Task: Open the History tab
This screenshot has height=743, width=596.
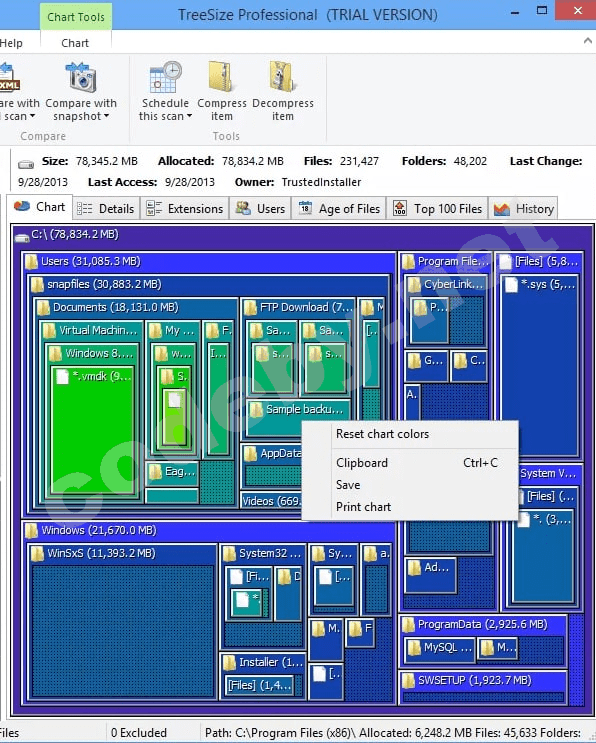Action: [524, 208]
